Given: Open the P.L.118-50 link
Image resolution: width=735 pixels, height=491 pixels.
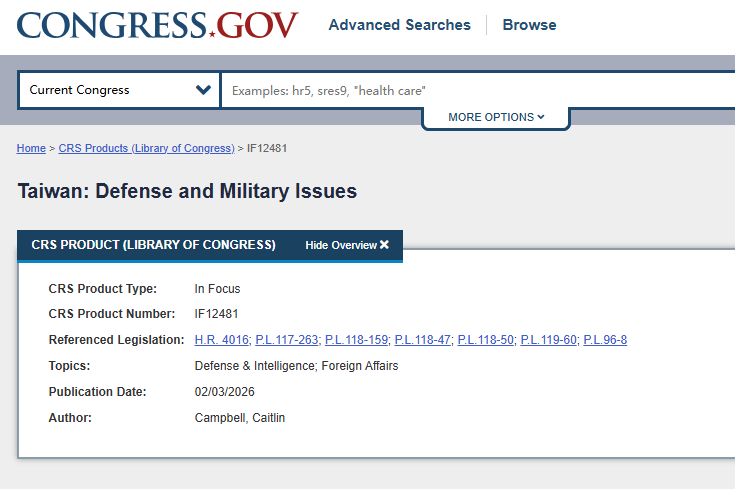Looking at the screenshot, I should pyautogui.click(x=484, y=340).
